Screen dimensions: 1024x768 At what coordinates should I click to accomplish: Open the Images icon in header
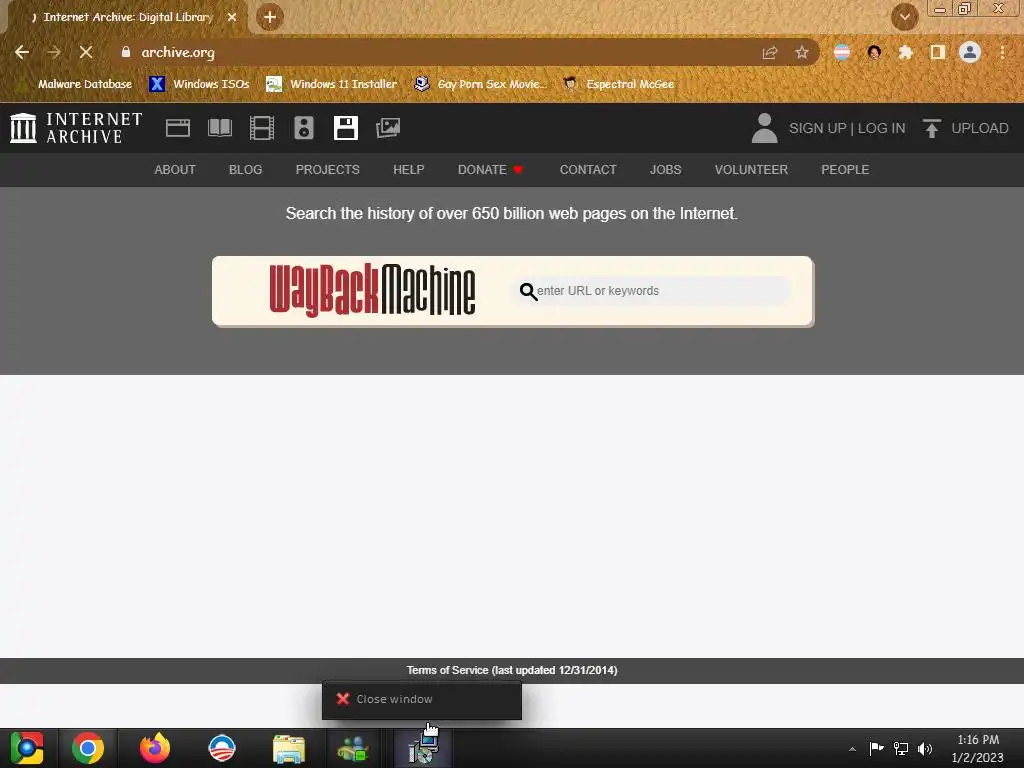(388, 128)
